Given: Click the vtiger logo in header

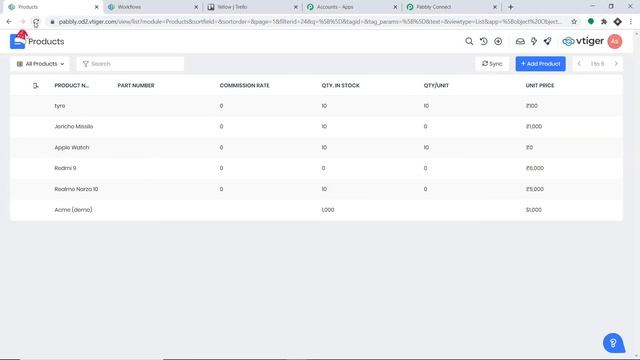Looking at the screenshot, I should click(x=583, y=41).
